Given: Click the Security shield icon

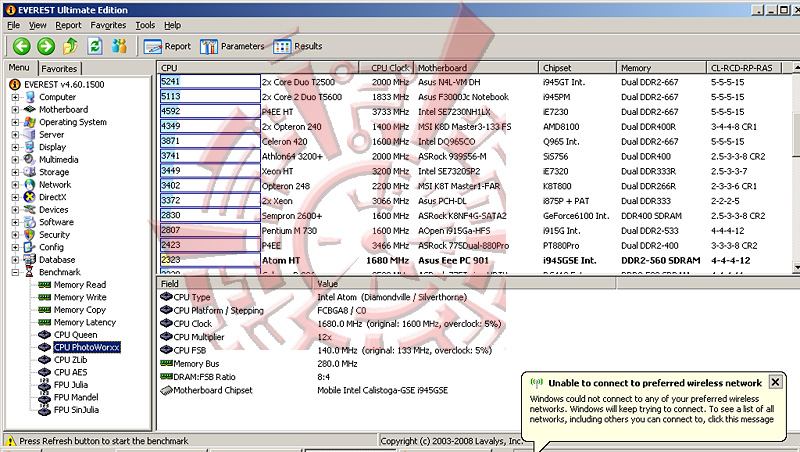Looking at the screenshot, I should pyautogui.click(x=30, y=235).
